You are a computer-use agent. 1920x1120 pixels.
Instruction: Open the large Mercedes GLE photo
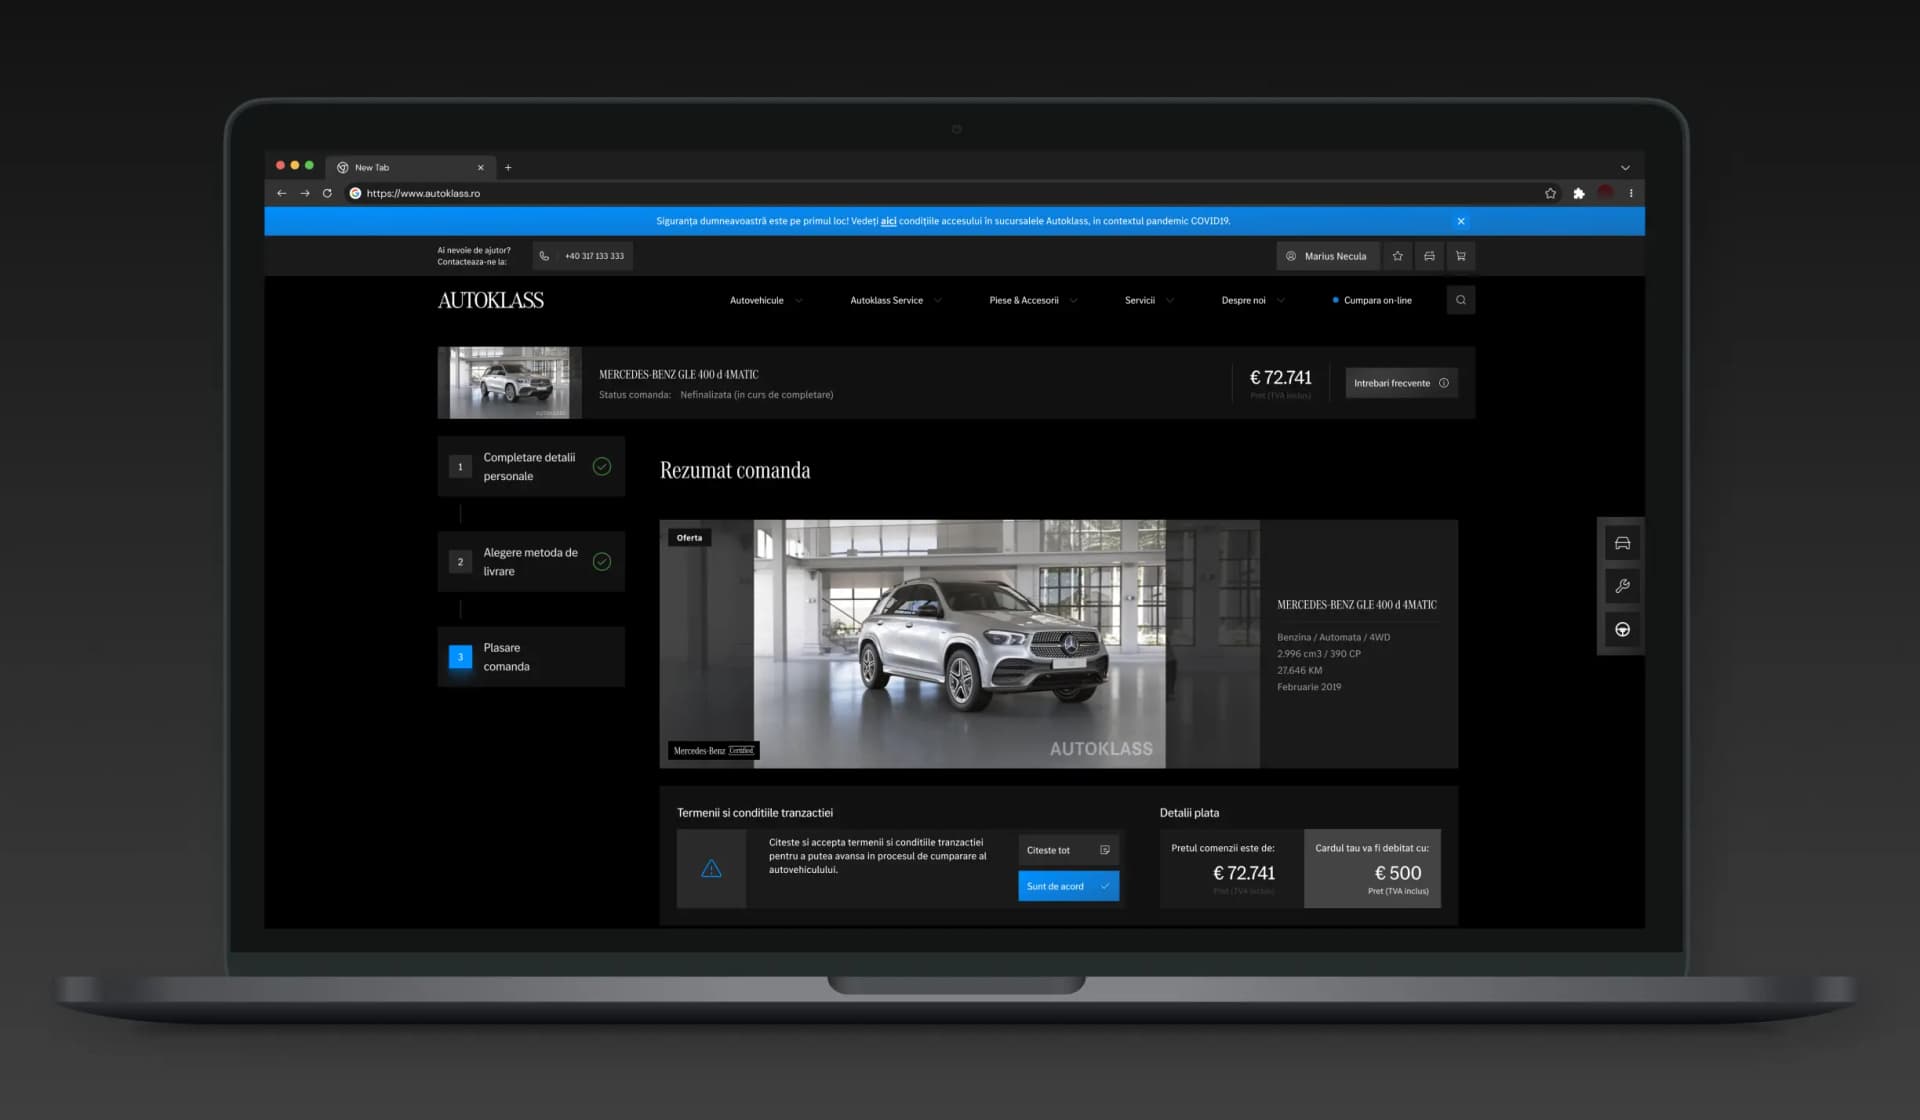[x=960, y=644]
